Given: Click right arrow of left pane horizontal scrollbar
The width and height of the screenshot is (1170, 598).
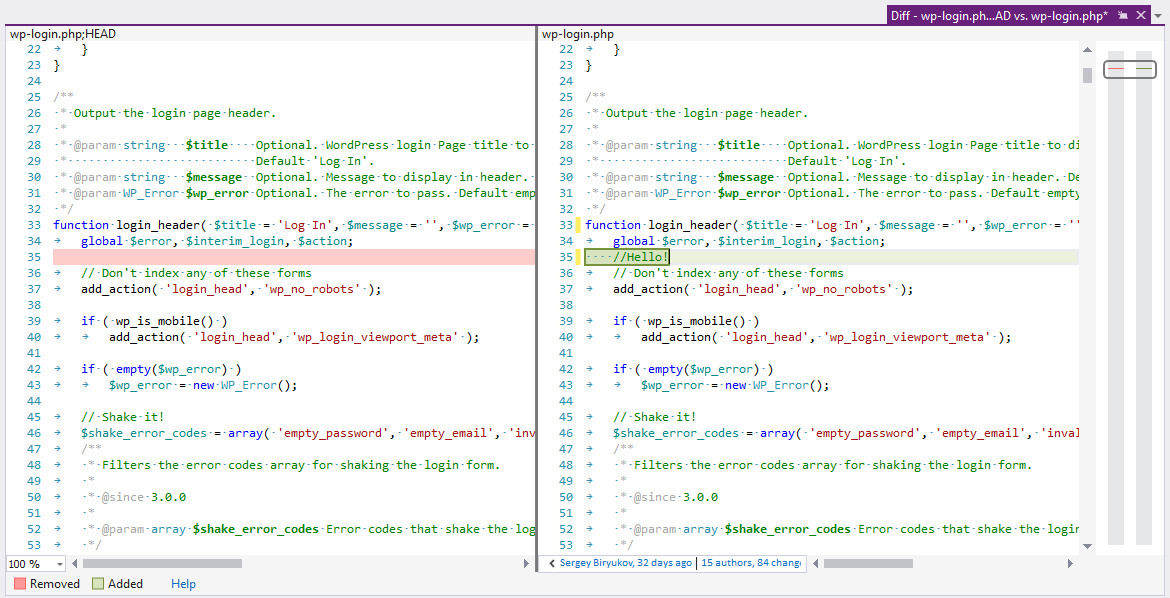Looking at the screenshot, I should coord(527,564).
